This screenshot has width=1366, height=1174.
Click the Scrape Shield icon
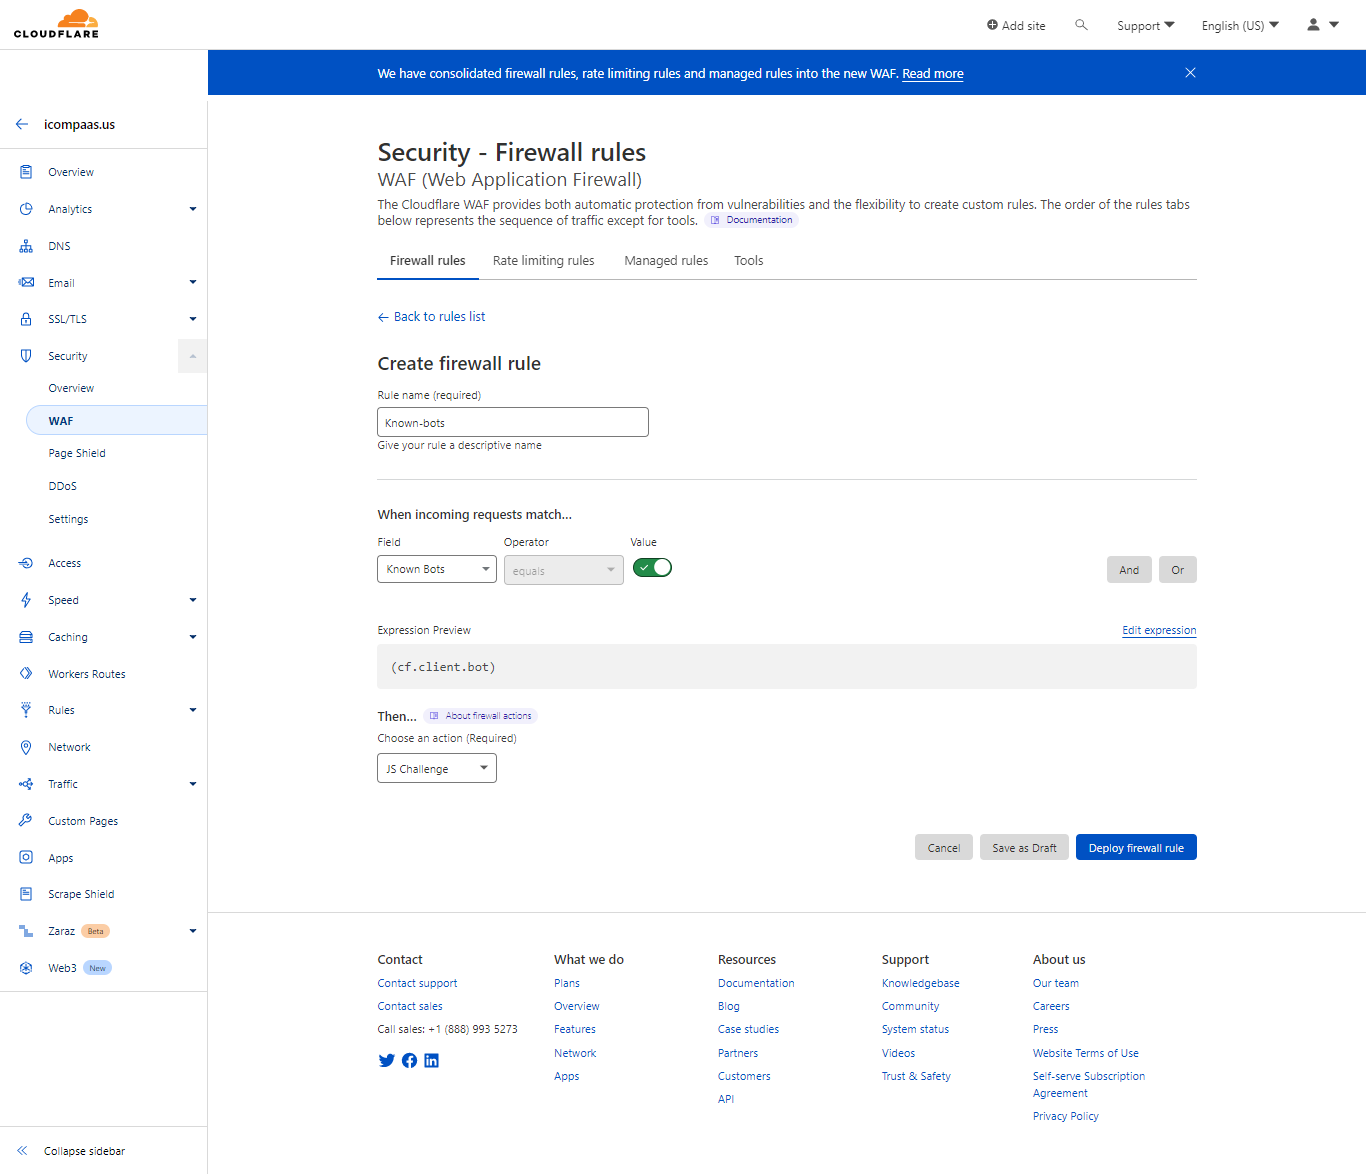tap(26, 894)
